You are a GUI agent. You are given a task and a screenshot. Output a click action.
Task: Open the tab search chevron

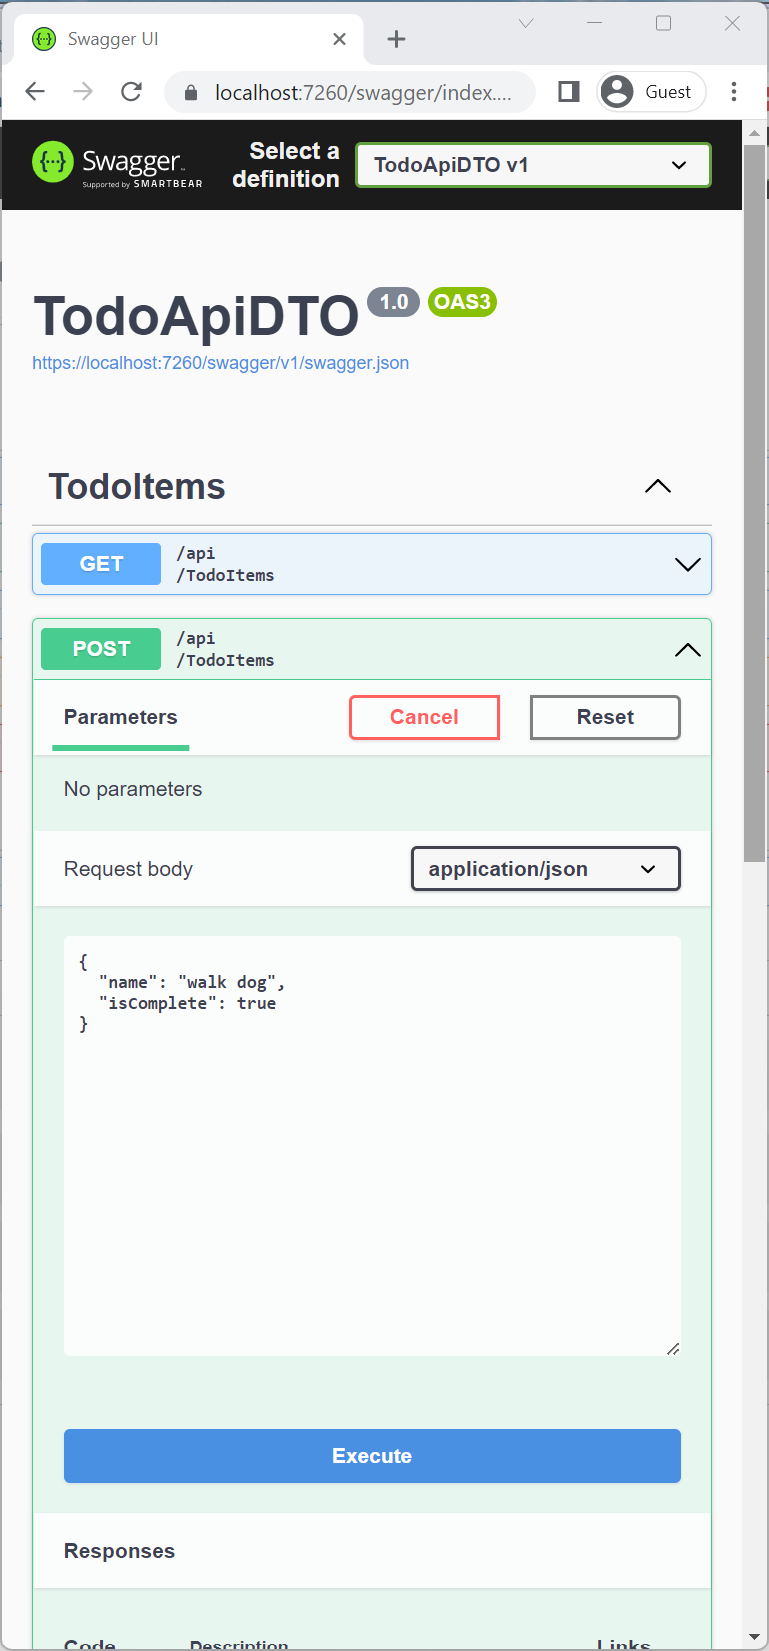pos(526,23)
